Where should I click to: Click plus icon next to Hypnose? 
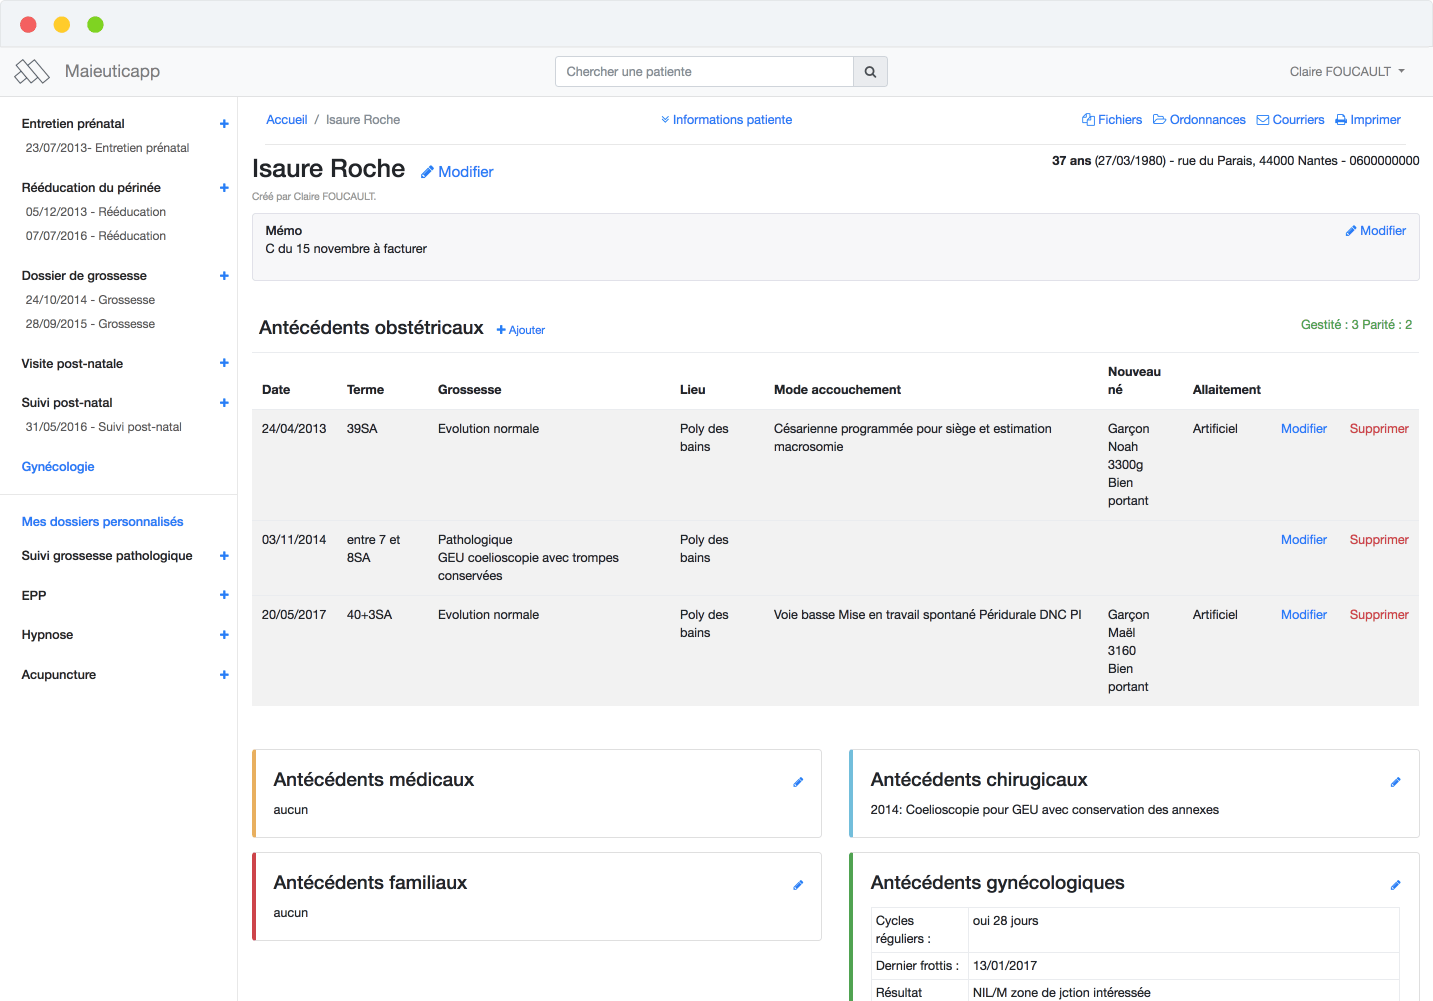224,635
